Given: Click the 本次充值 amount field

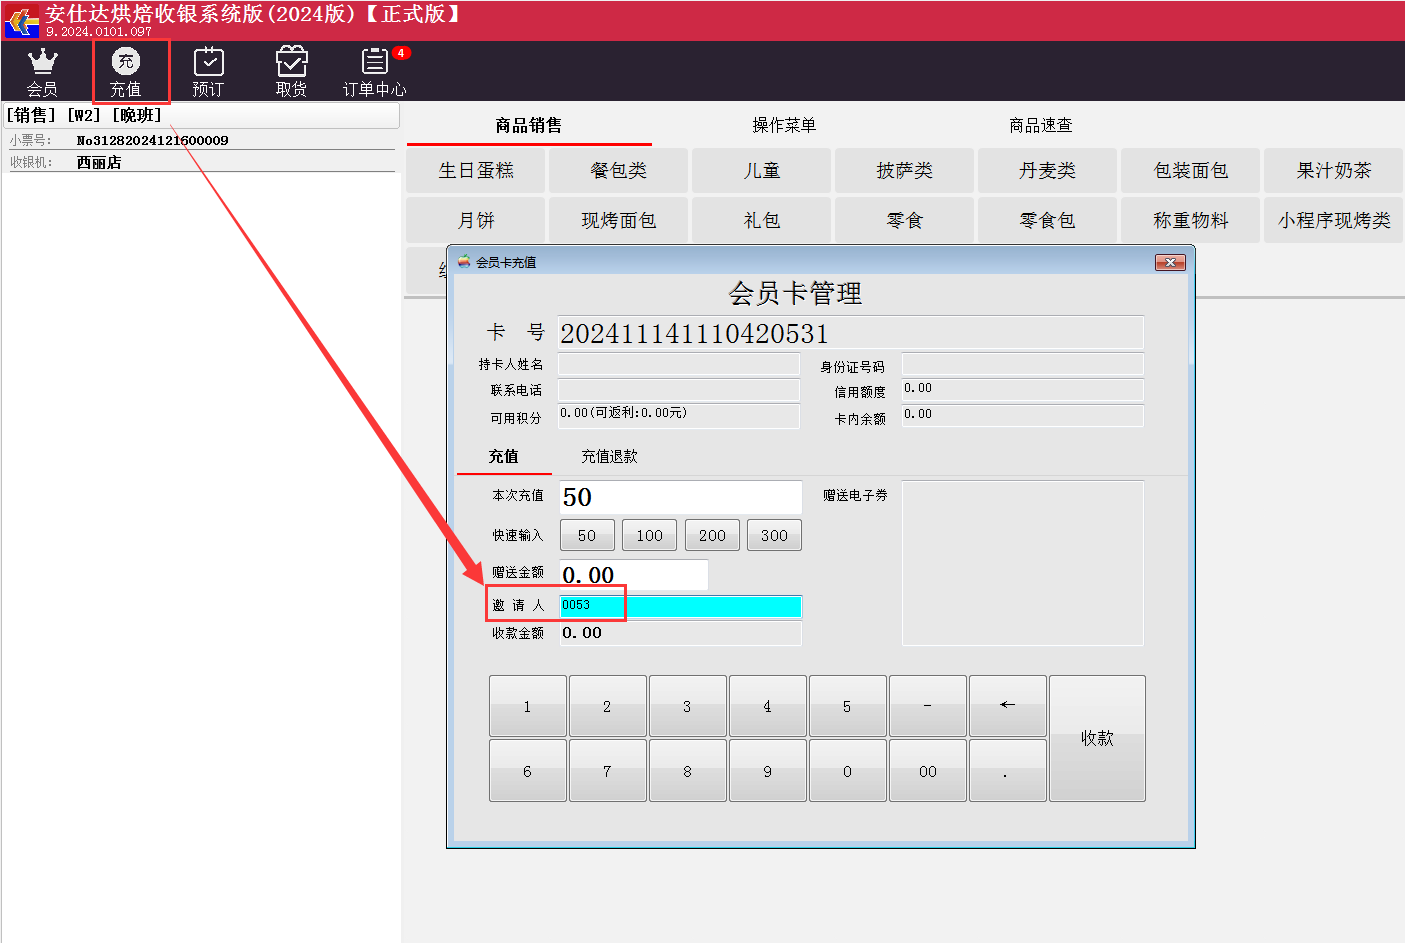Looking at the screenshot, I should pyautogui.click(x=680, y=497).
